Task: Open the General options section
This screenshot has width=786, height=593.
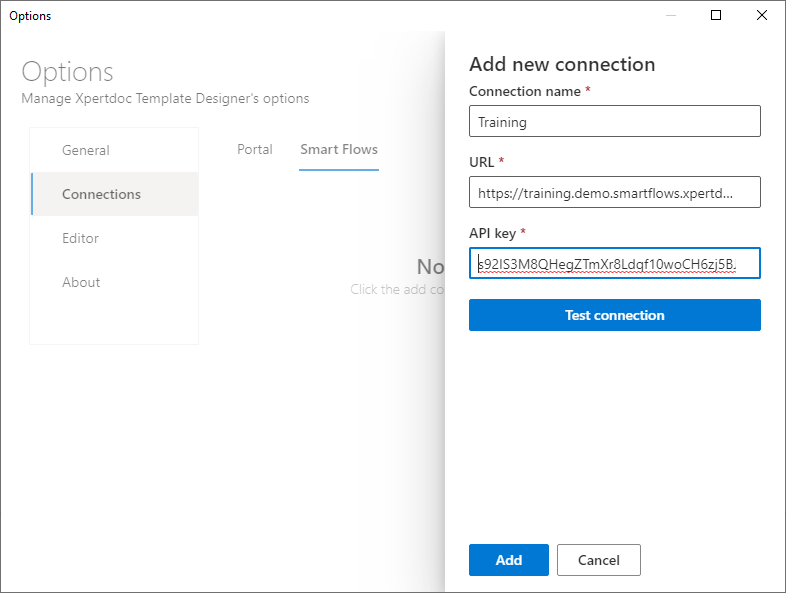Action: coord(114,150)
